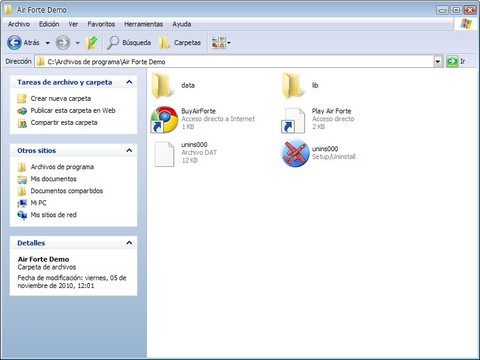The image size is (480, 360).
Task: Click Mis documentos icon in sidebar
Action: (x=22, y=179)
